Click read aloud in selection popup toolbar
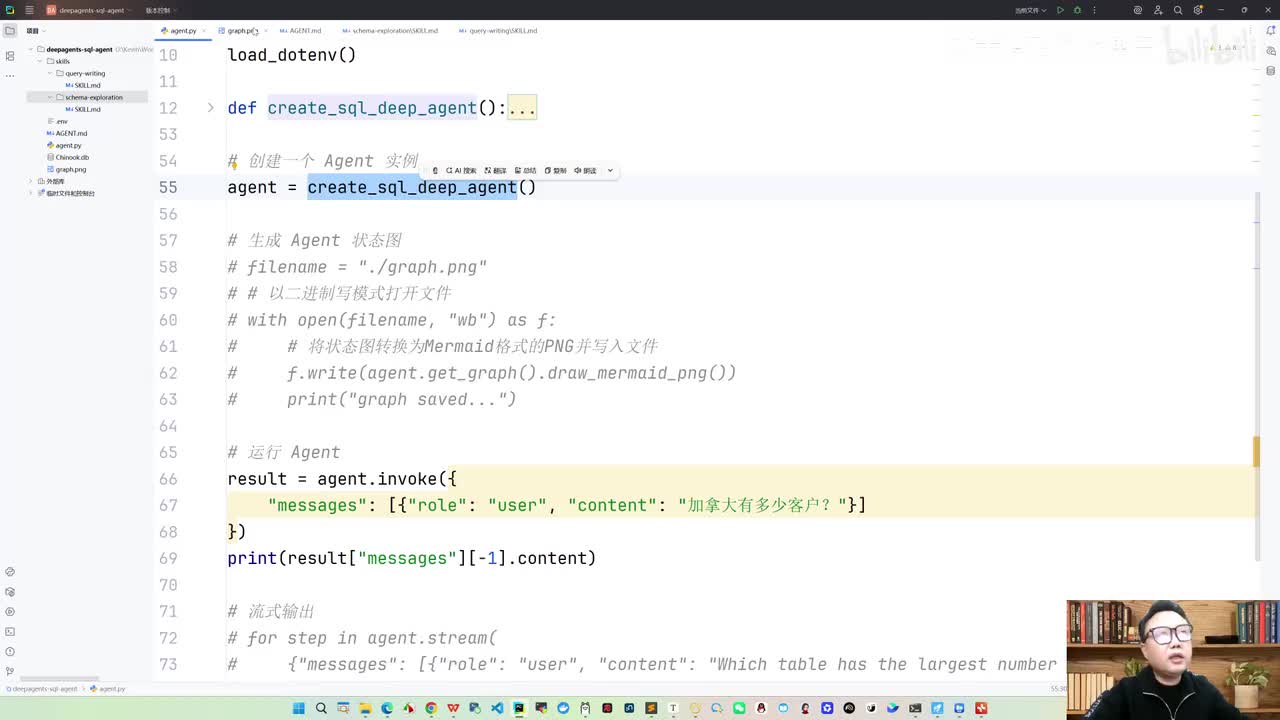This screenshot has width=1280, height=720. [x=585, y=171]
